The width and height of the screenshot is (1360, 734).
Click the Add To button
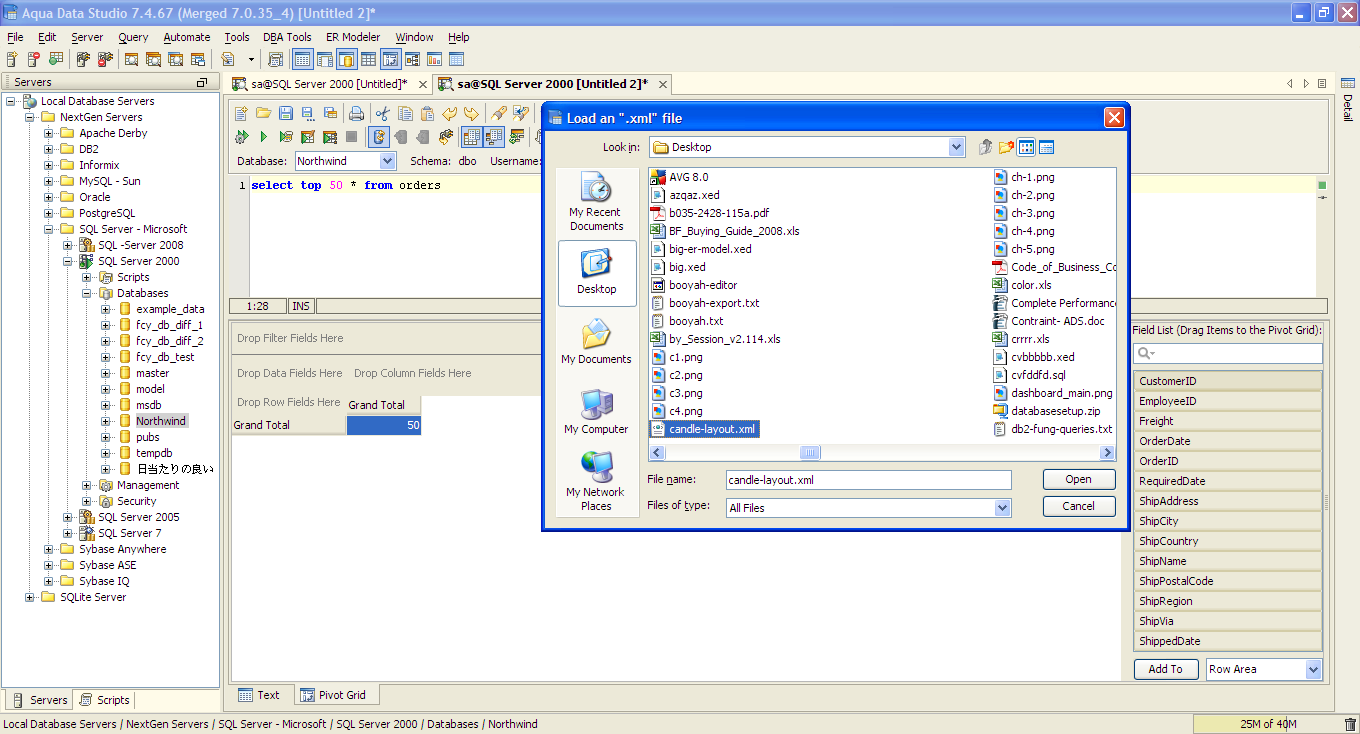[1165, 669]
